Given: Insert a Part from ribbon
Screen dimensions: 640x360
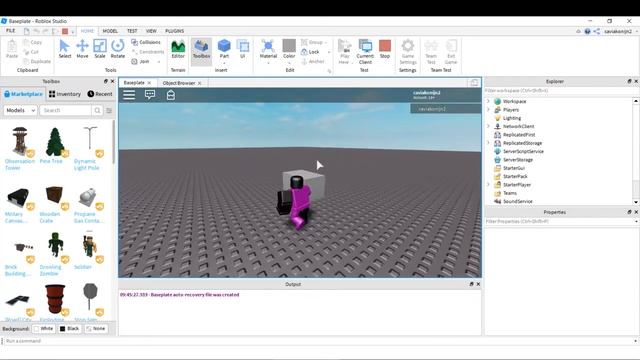Looking at the screenshot, I should tap(224, 50).
